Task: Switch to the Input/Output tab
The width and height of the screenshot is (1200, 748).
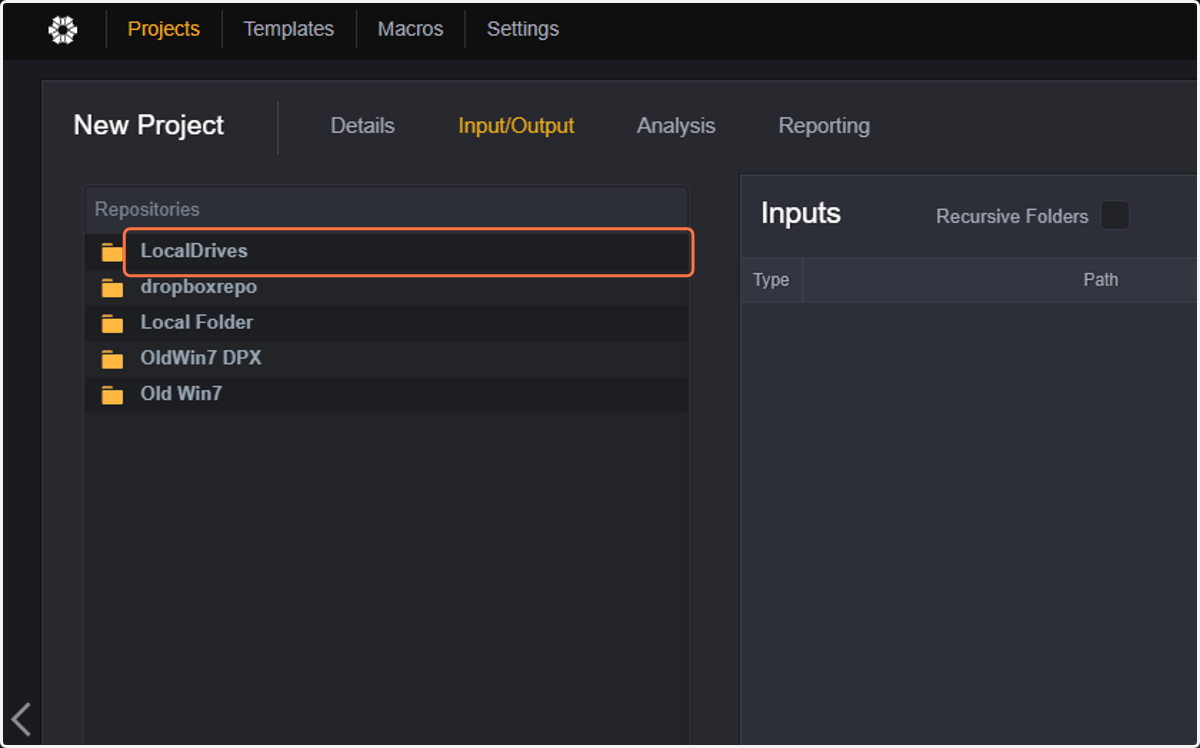Action: coord(516,126)
